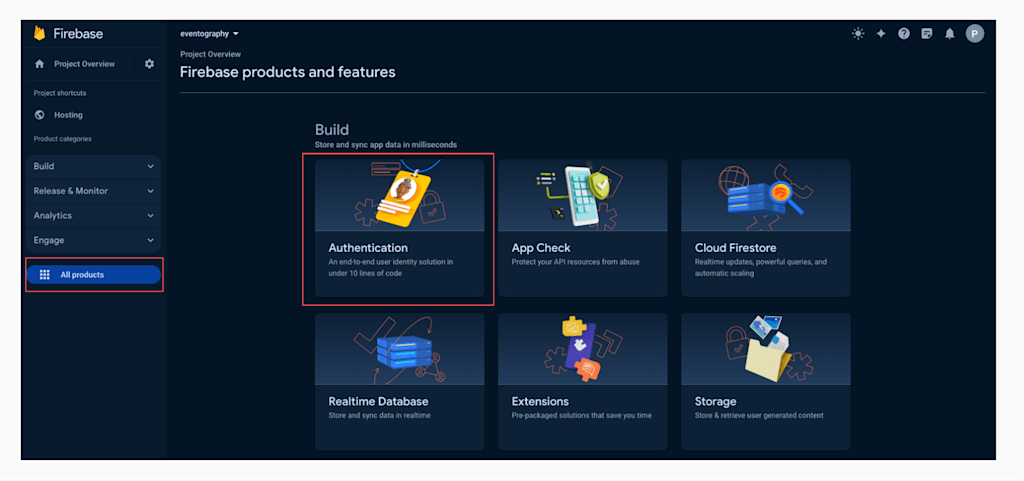Open the Project Overview link in sidebar
This screenshot has width=1024, height=481.
pyautogui.click(x=84, y=64)
